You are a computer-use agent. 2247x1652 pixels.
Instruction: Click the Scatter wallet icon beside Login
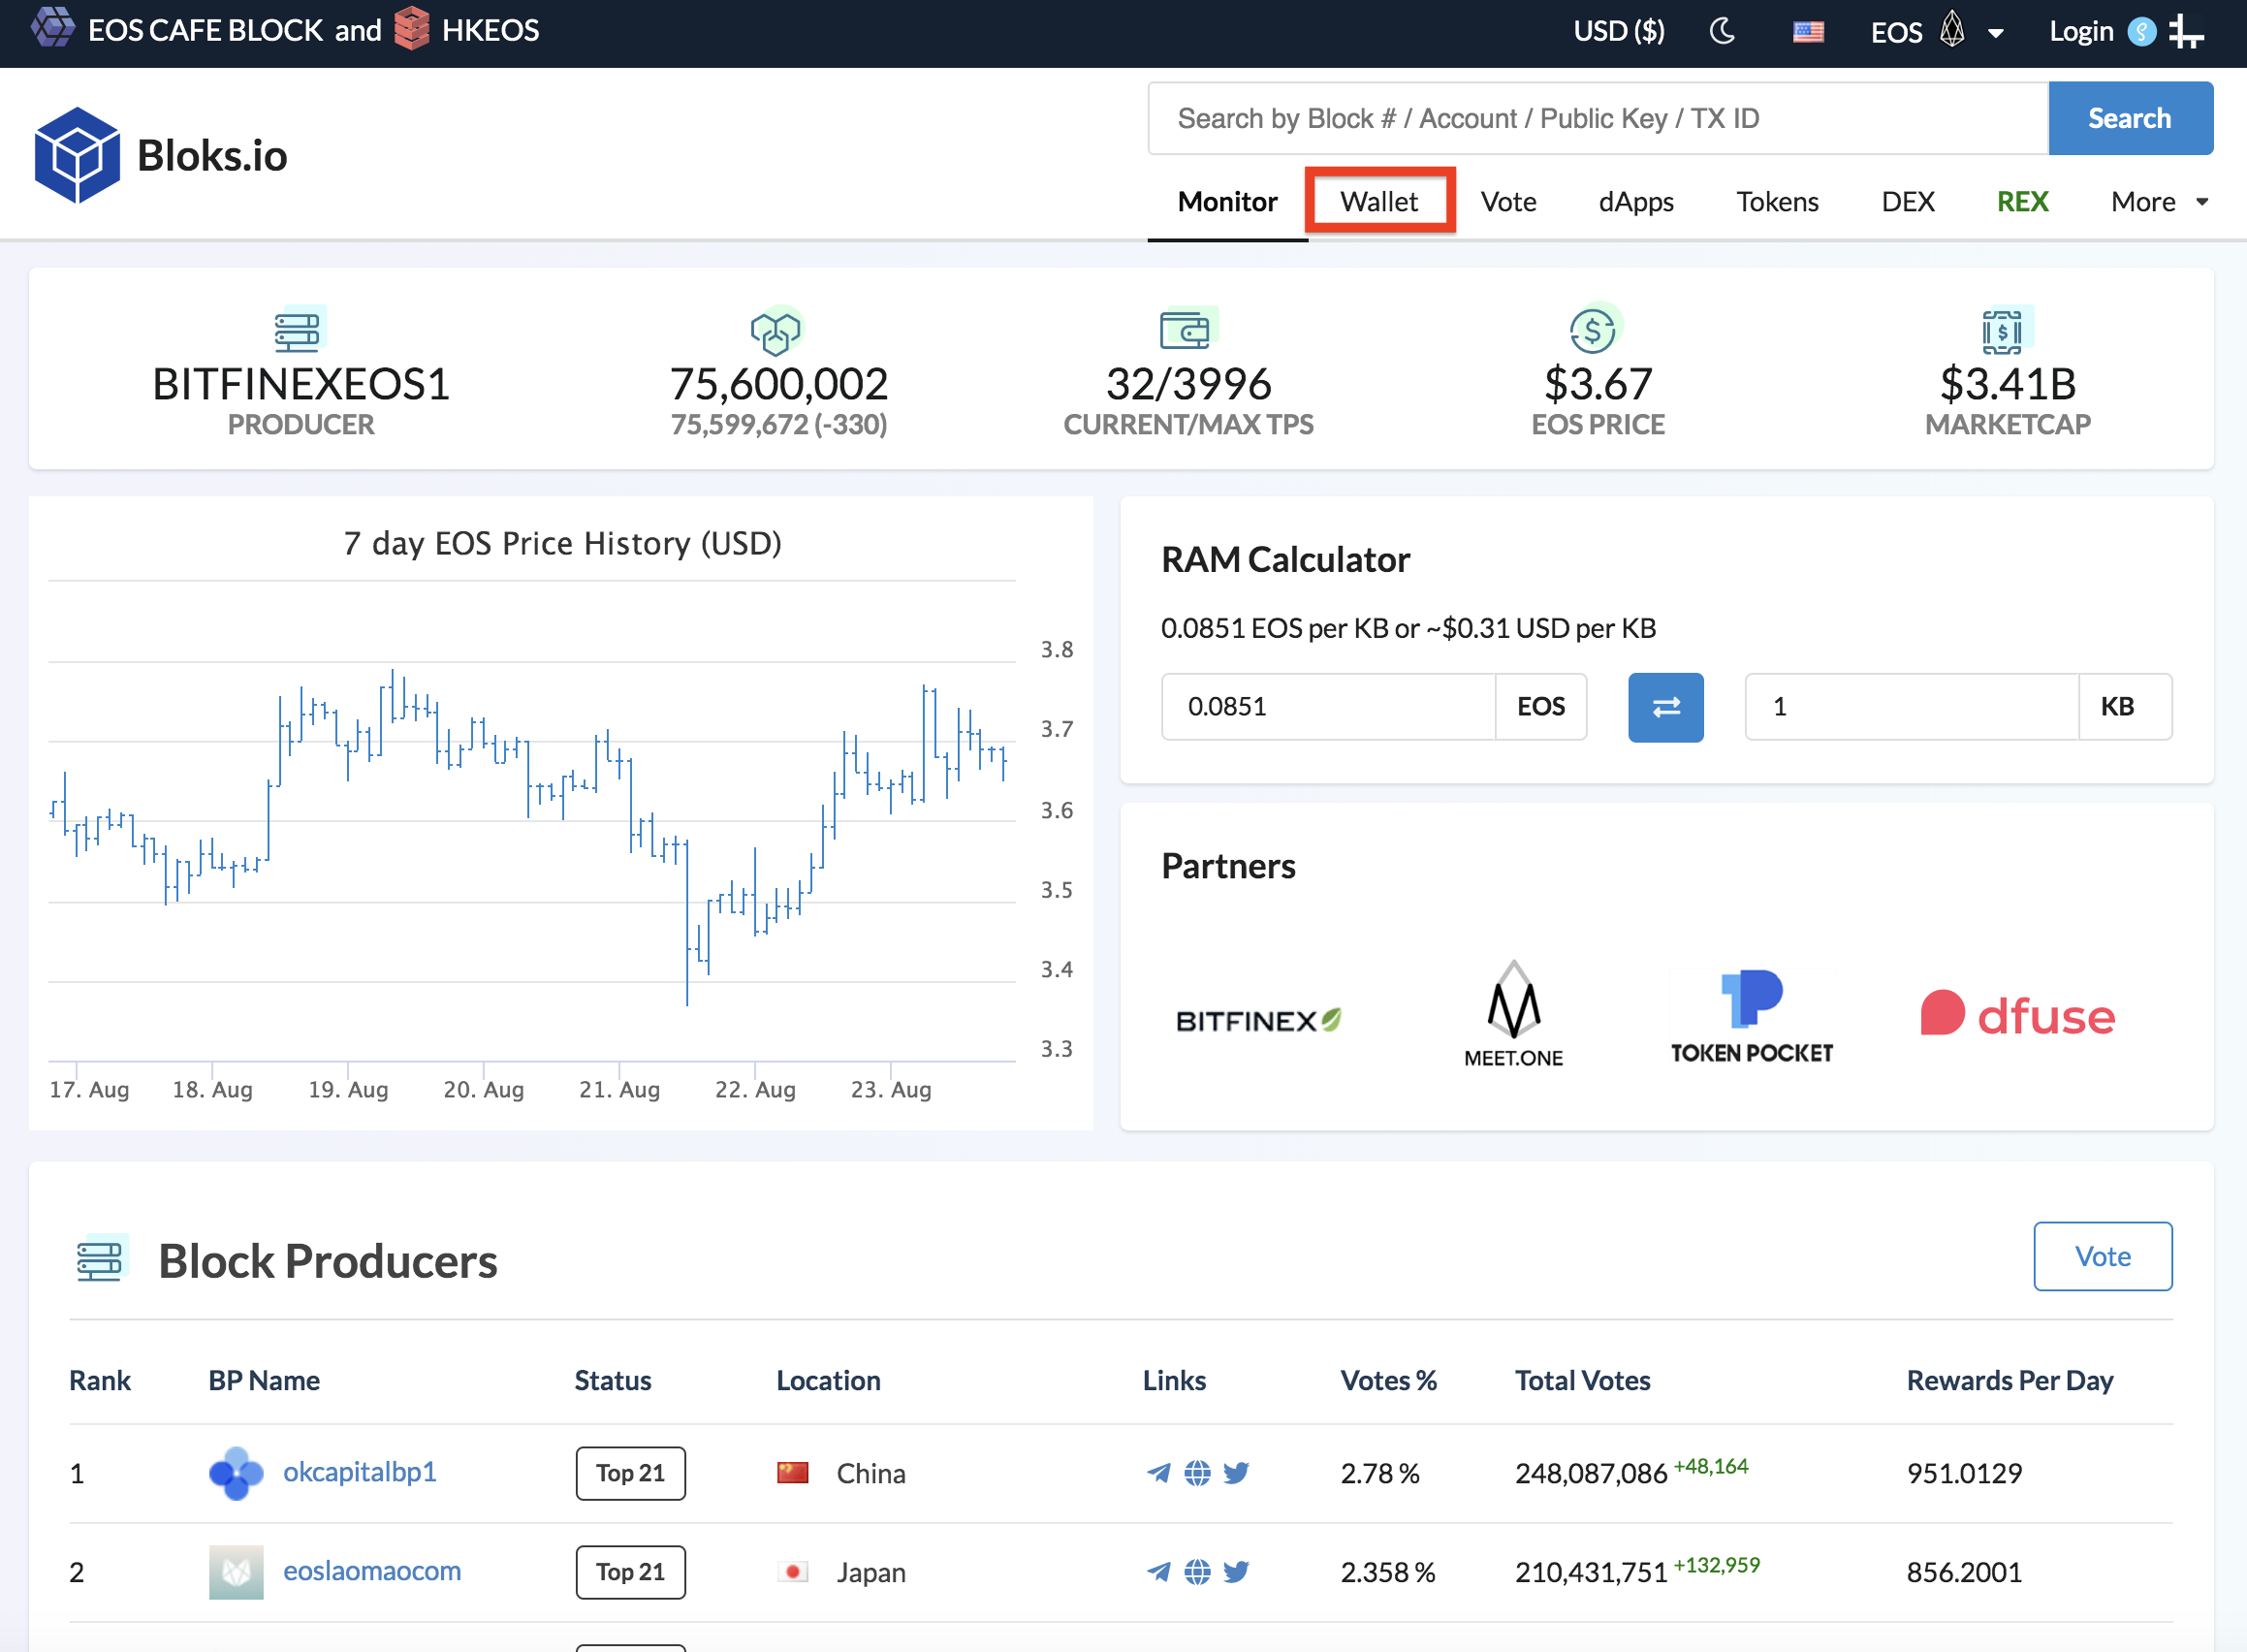(x=2141, y=32)
